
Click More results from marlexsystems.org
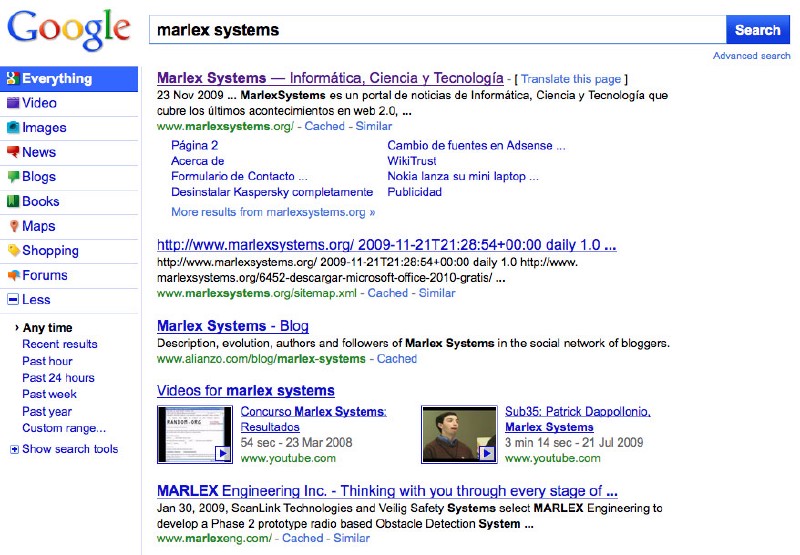point(273,212)
